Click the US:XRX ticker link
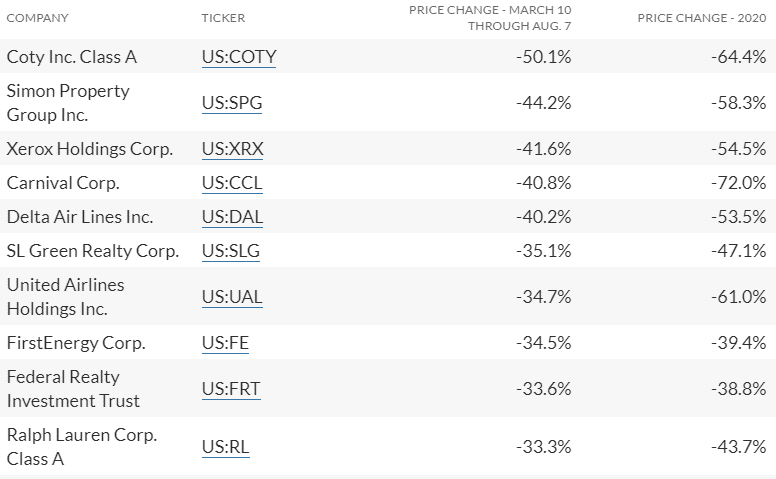This screenshot has width=776, height=479. (x=232, y=149)
